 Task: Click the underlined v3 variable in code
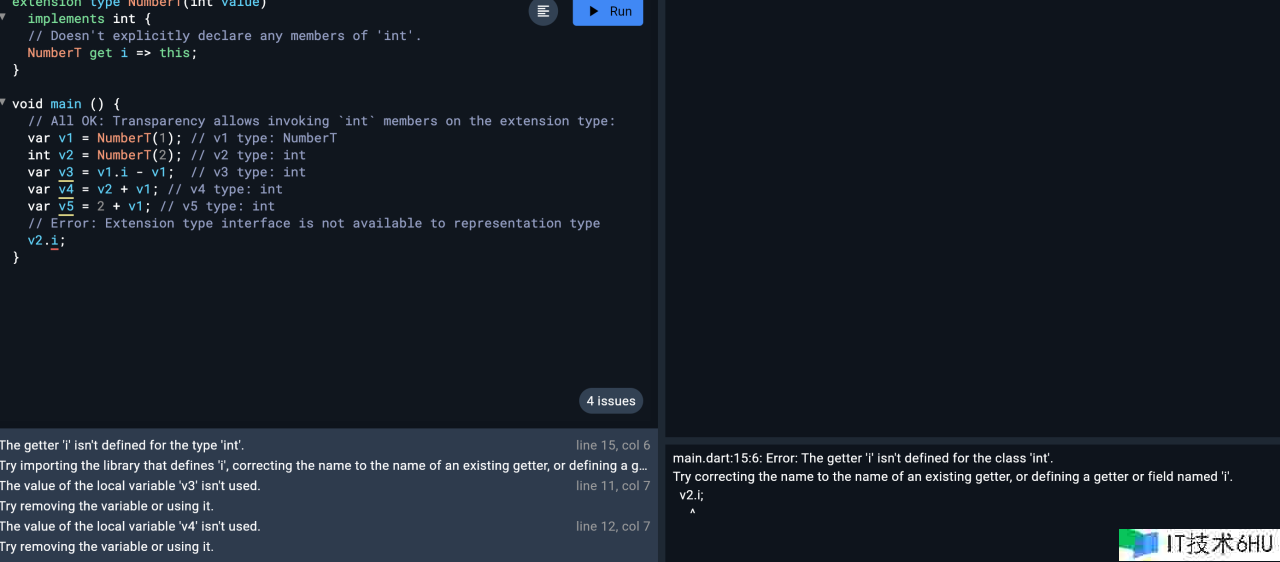coord(66,172)
